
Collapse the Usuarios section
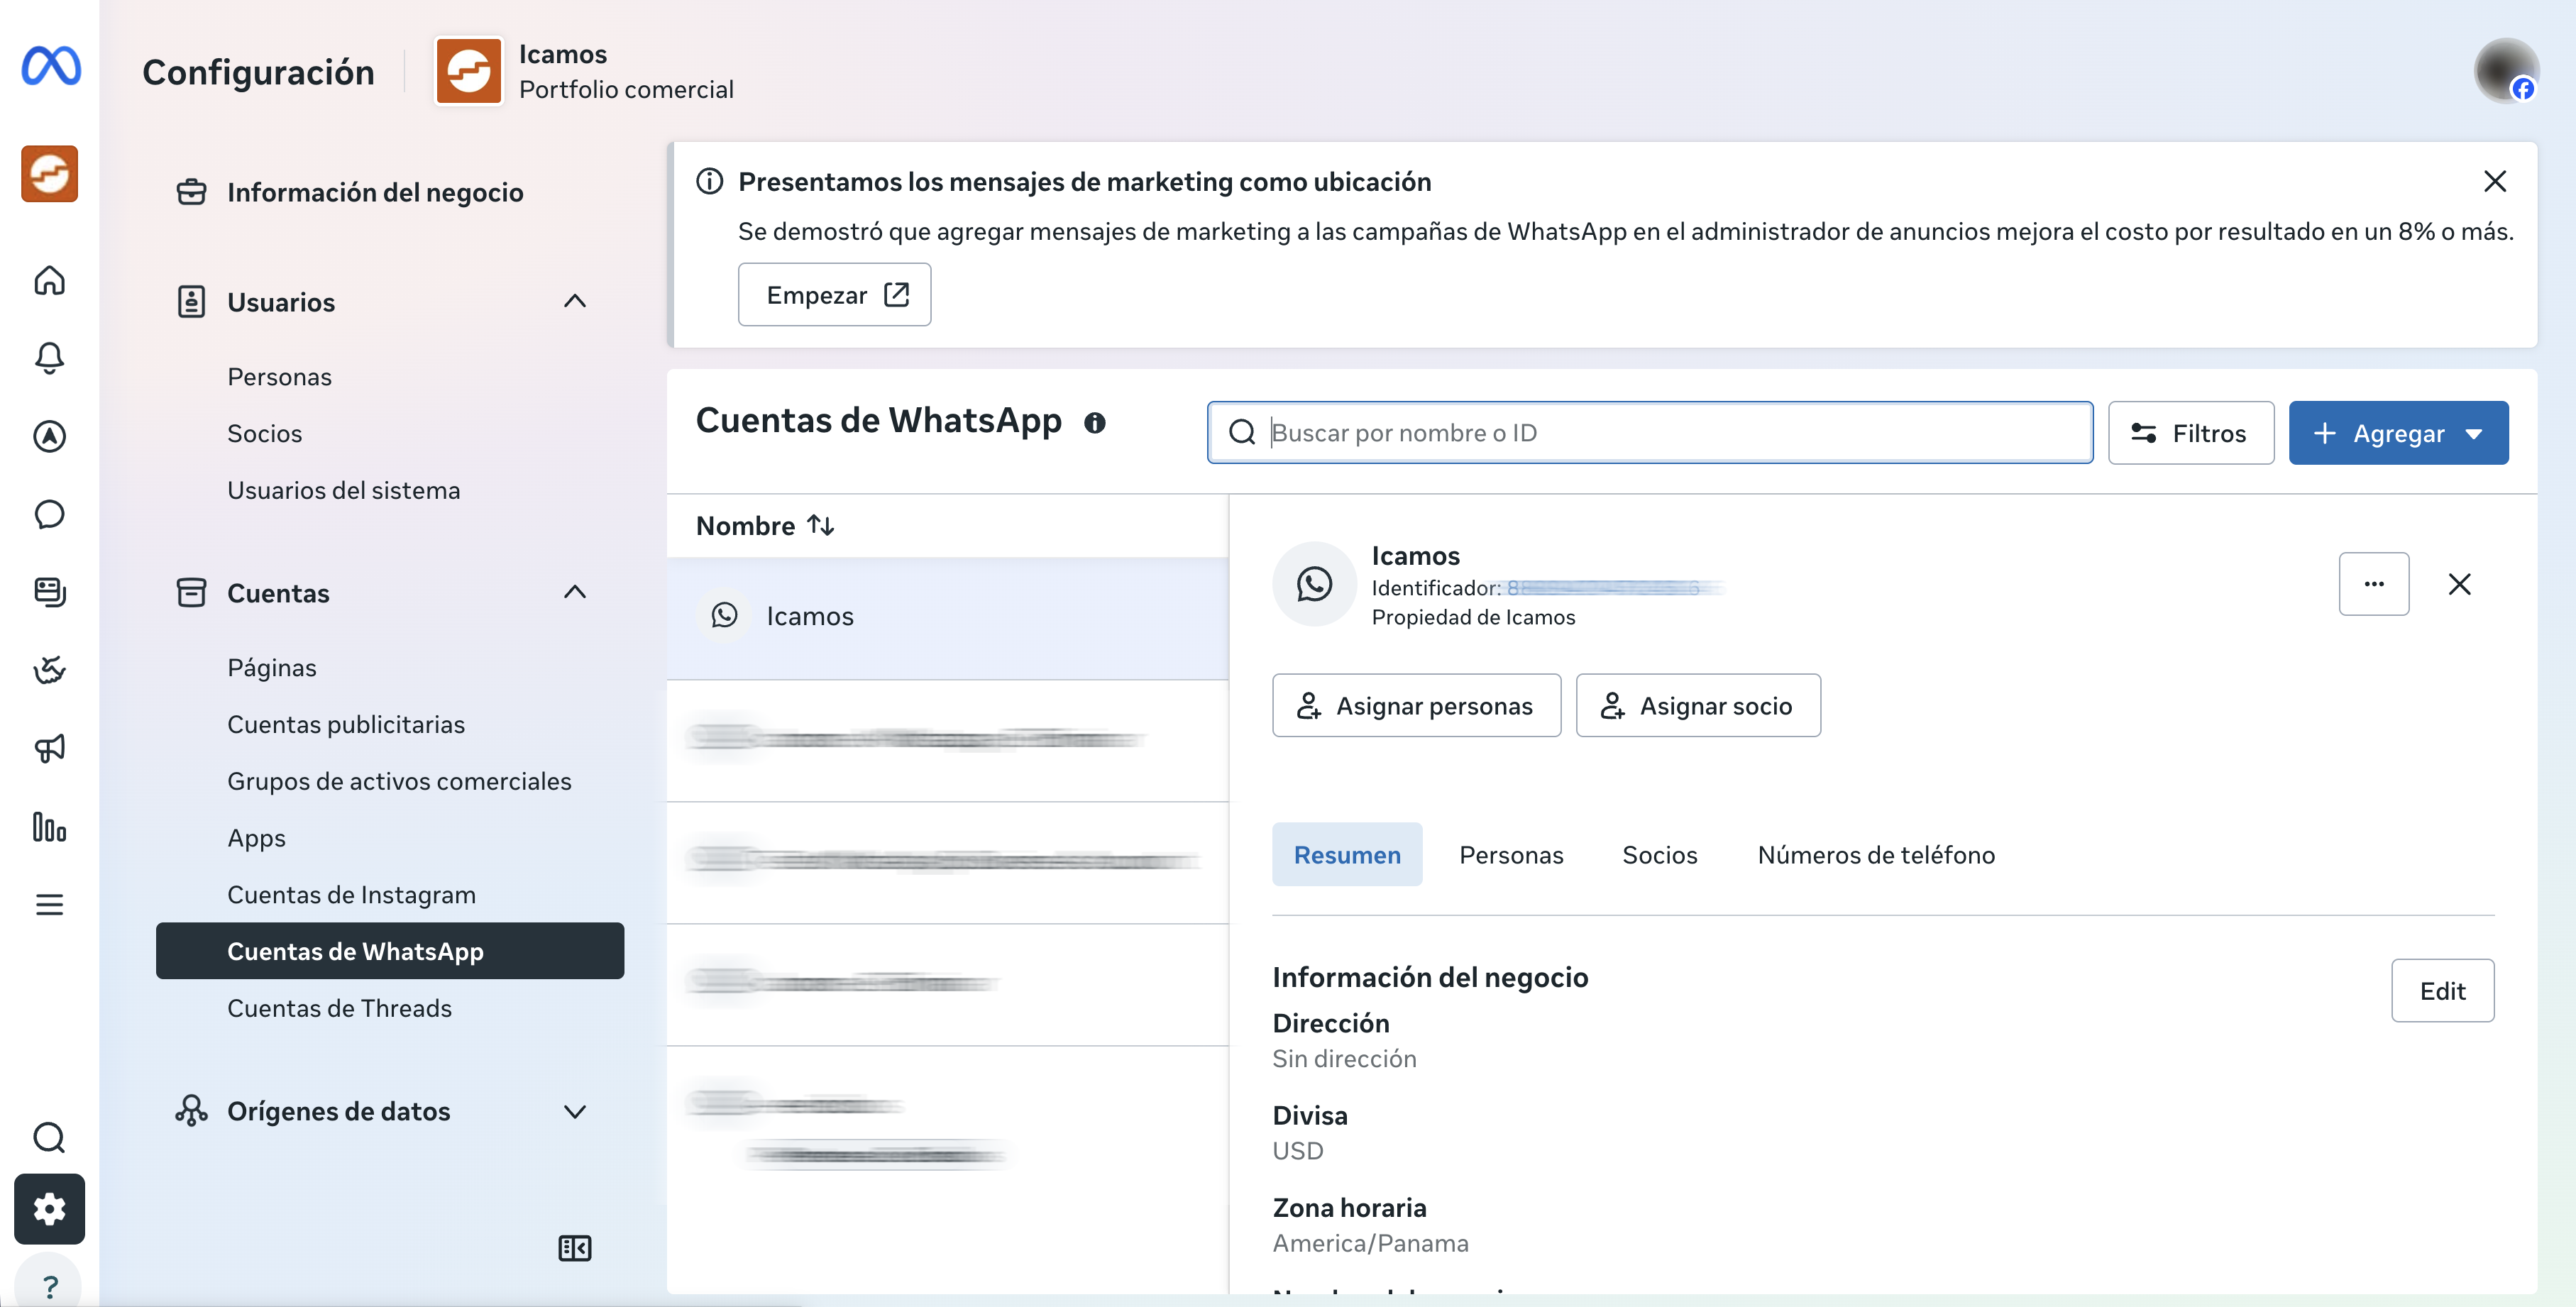point(574,301)
